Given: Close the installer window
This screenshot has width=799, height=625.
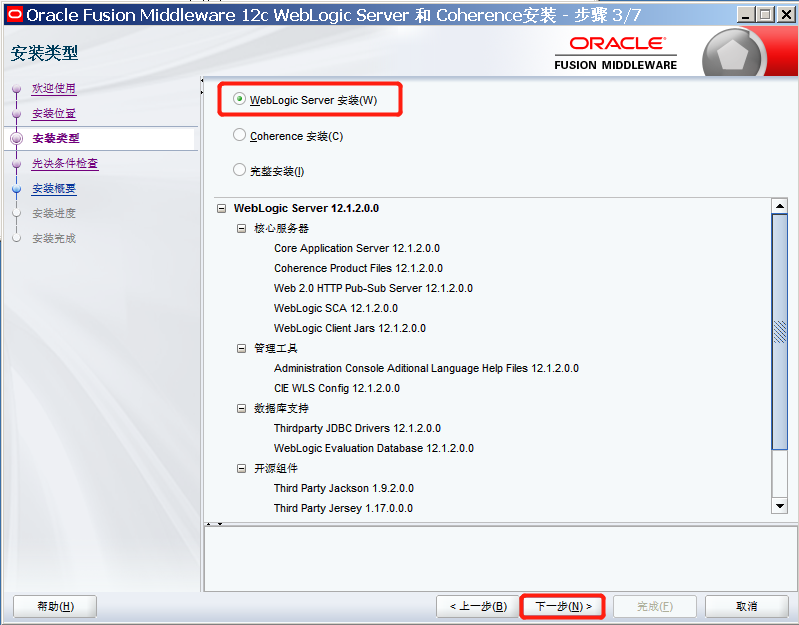Looking at the screenshot, I should pos(785,14).
